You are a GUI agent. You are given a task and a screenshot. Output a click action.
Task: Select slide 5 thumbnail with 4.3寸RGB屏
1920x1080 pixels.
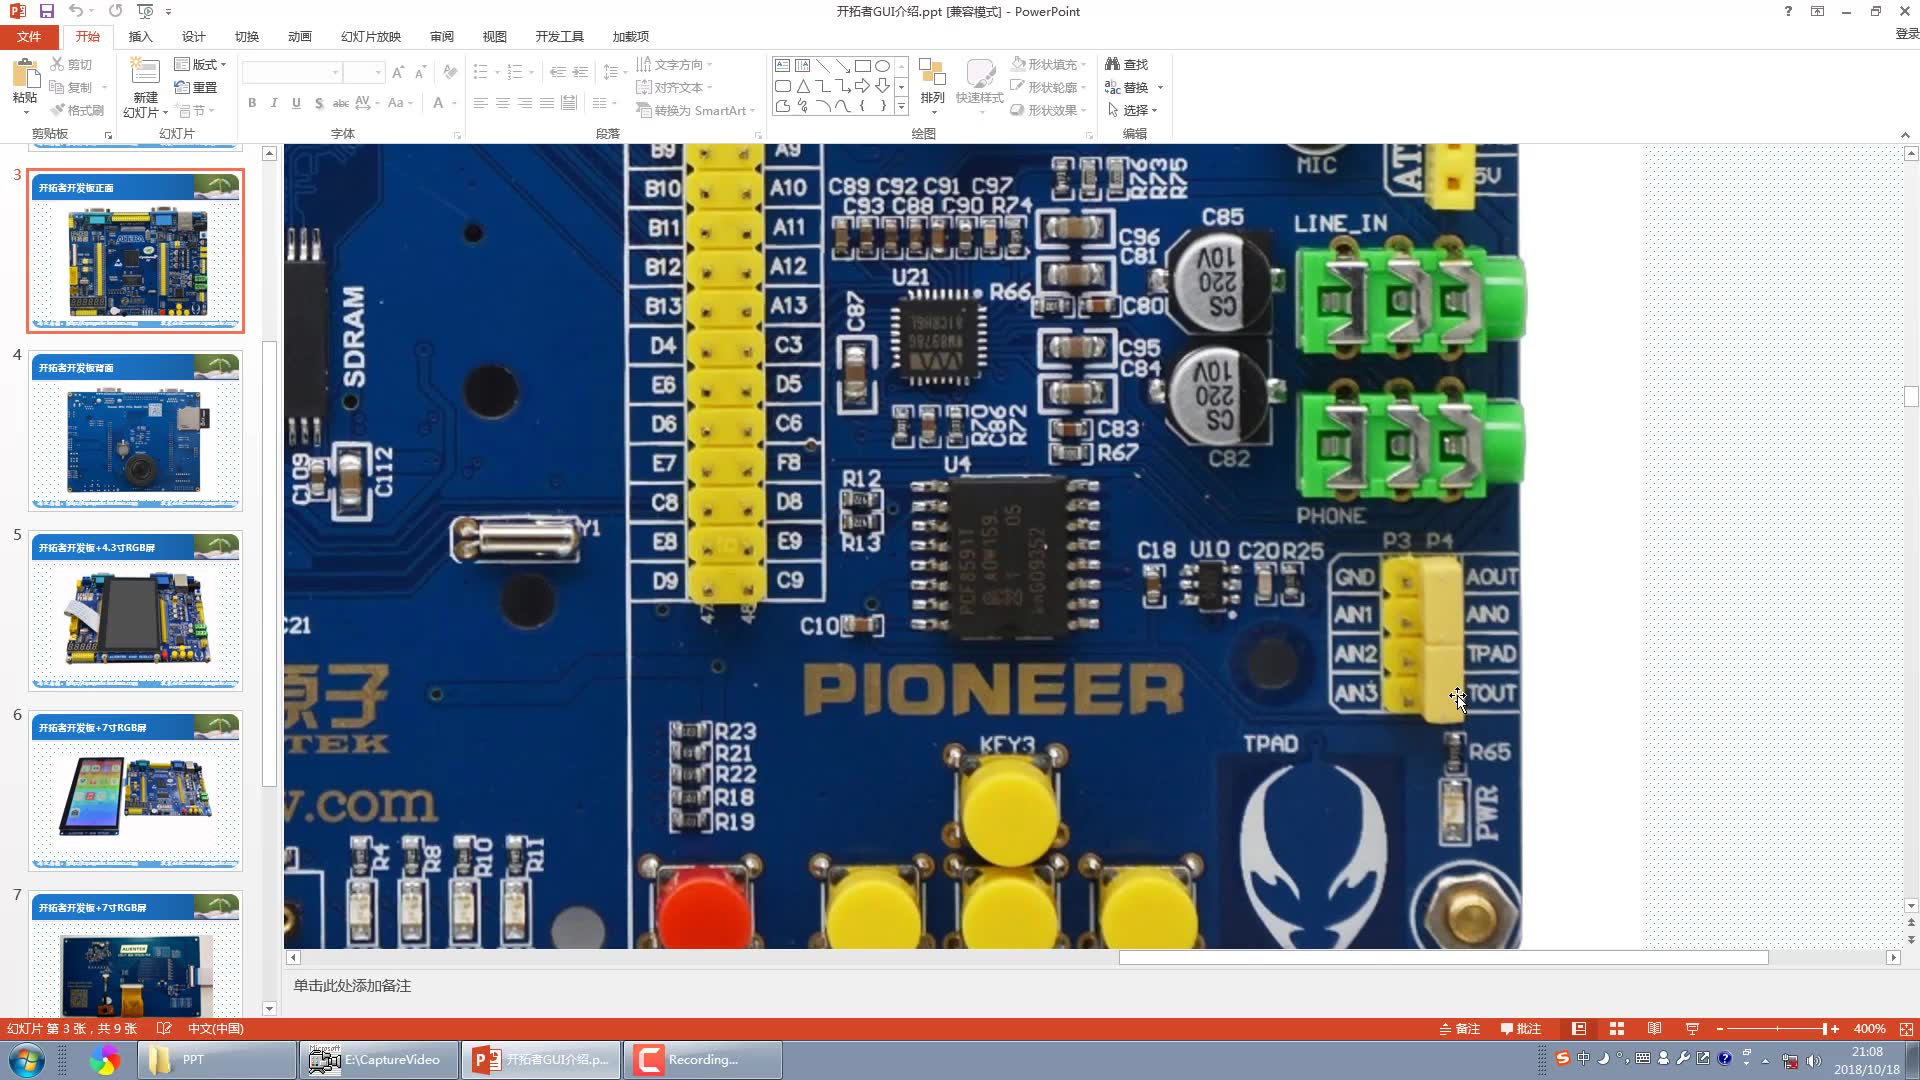135,611
